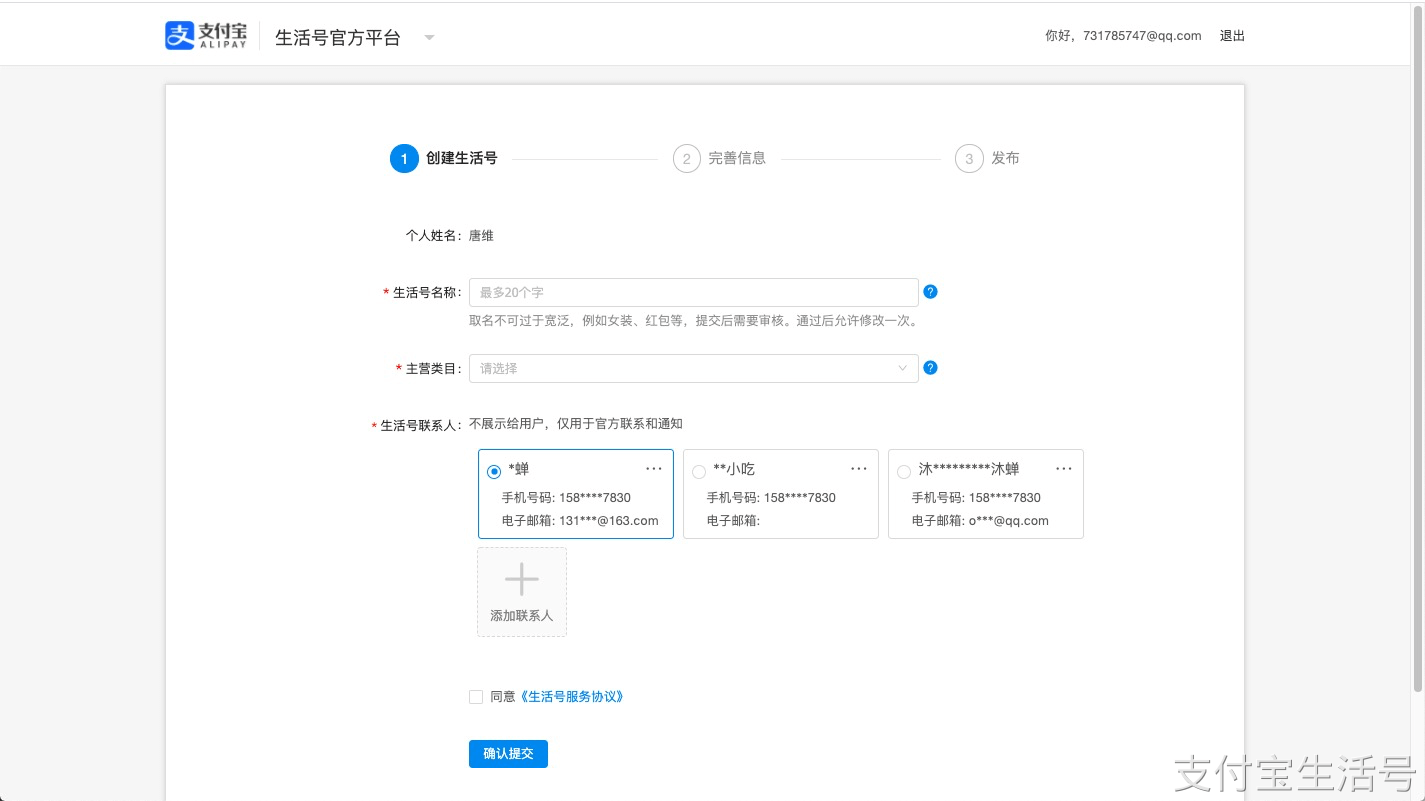Click the plus icon to add contact
This screenshot has width=1425, height=801.
521,579
